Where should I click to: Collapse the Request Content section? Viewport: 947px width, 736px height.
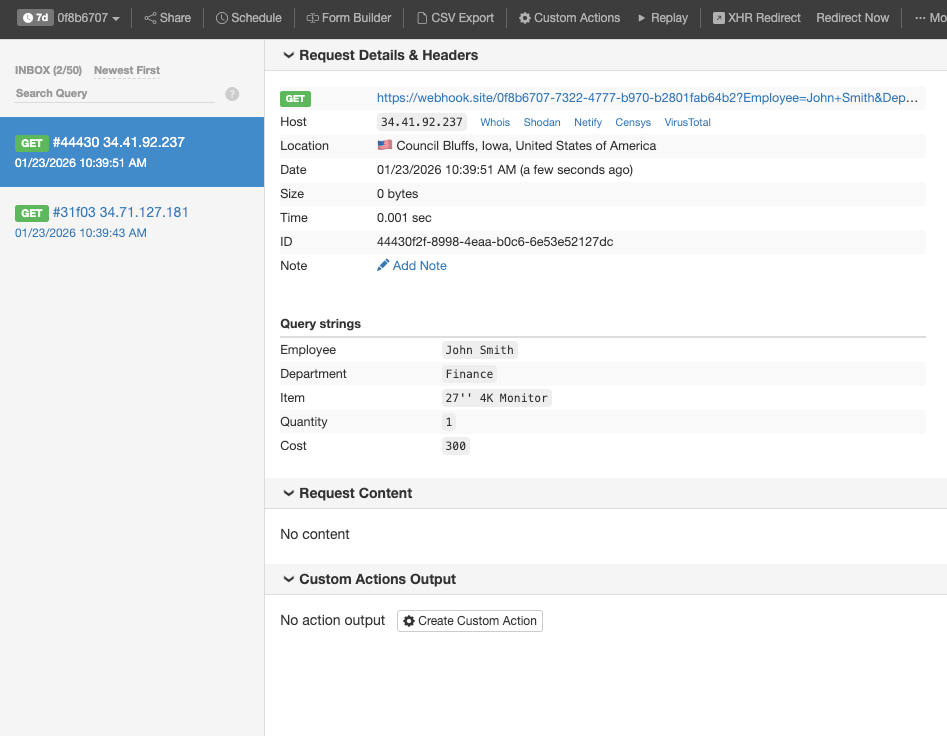[x=289, y=493]
